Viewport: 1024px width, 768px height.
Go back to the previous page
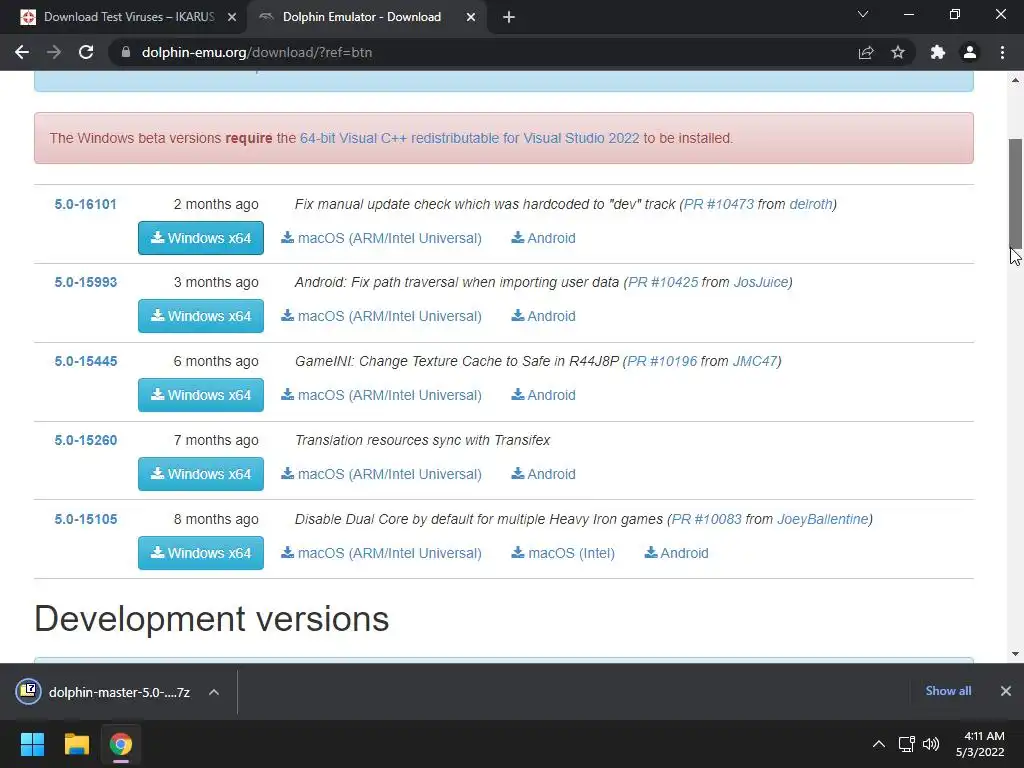click(22, 52)
